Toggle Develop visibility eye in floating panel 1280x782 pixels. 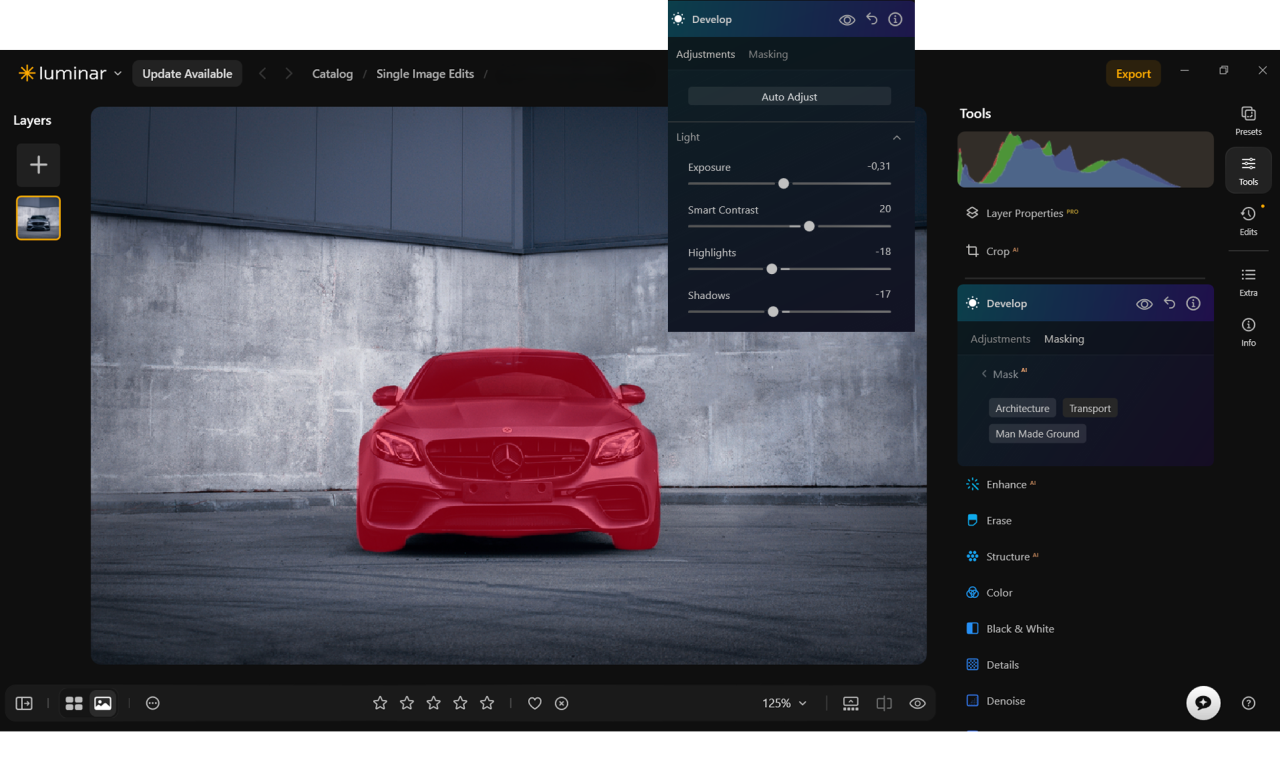847,19
